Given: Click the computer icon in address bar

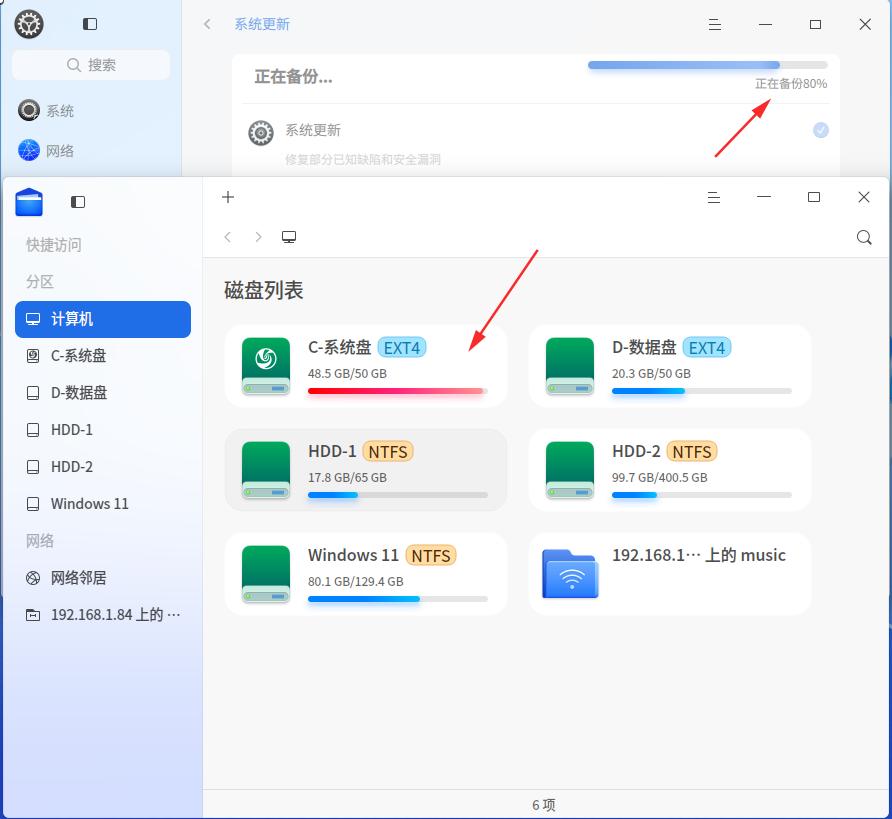Looking at the screenshot, I should pos(289,237).
